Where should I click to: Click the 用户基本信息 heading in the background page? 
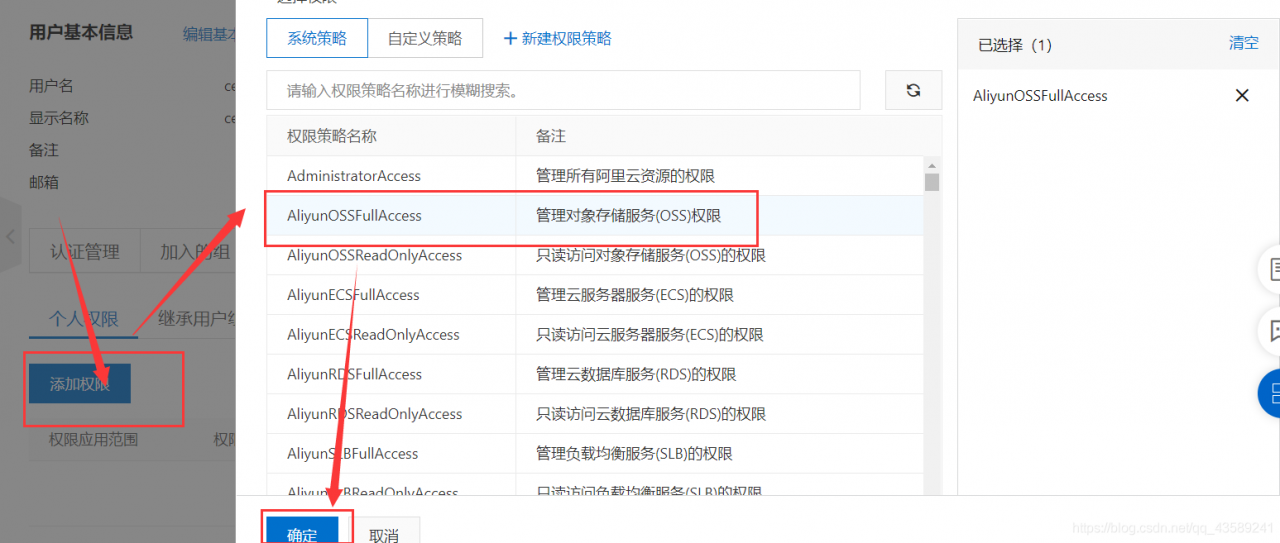pos(81,32)
